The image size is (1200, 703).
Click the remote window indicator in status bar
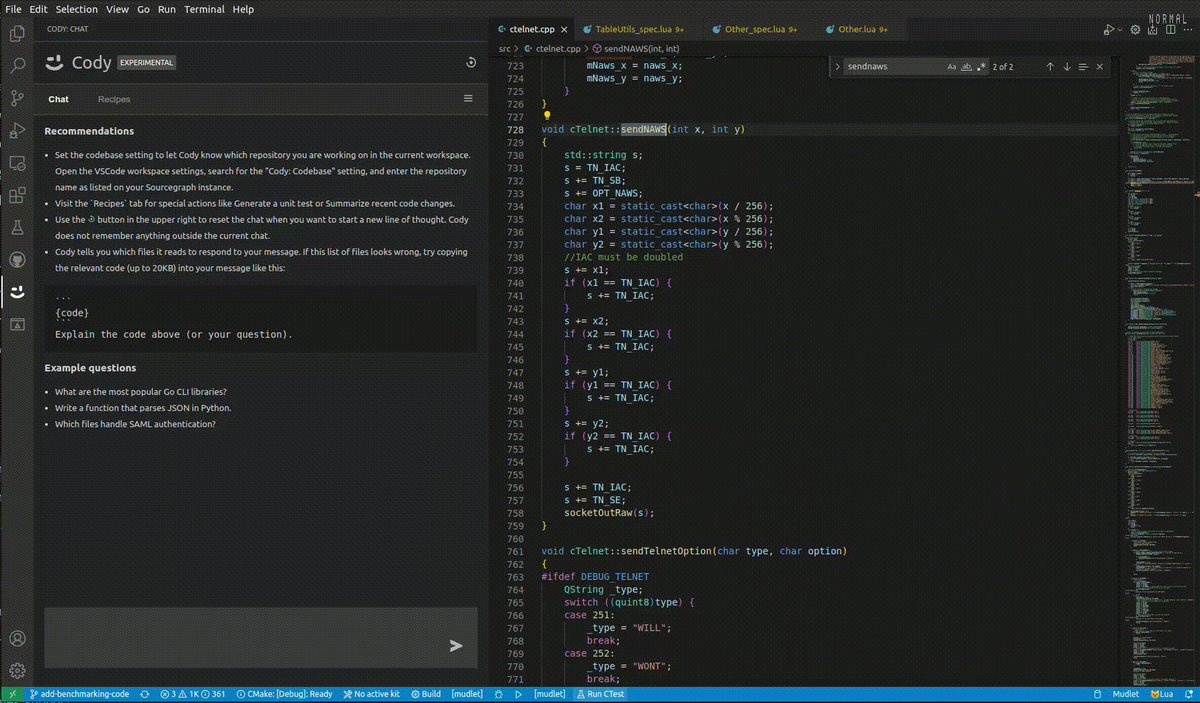click(x=12, y=694)
